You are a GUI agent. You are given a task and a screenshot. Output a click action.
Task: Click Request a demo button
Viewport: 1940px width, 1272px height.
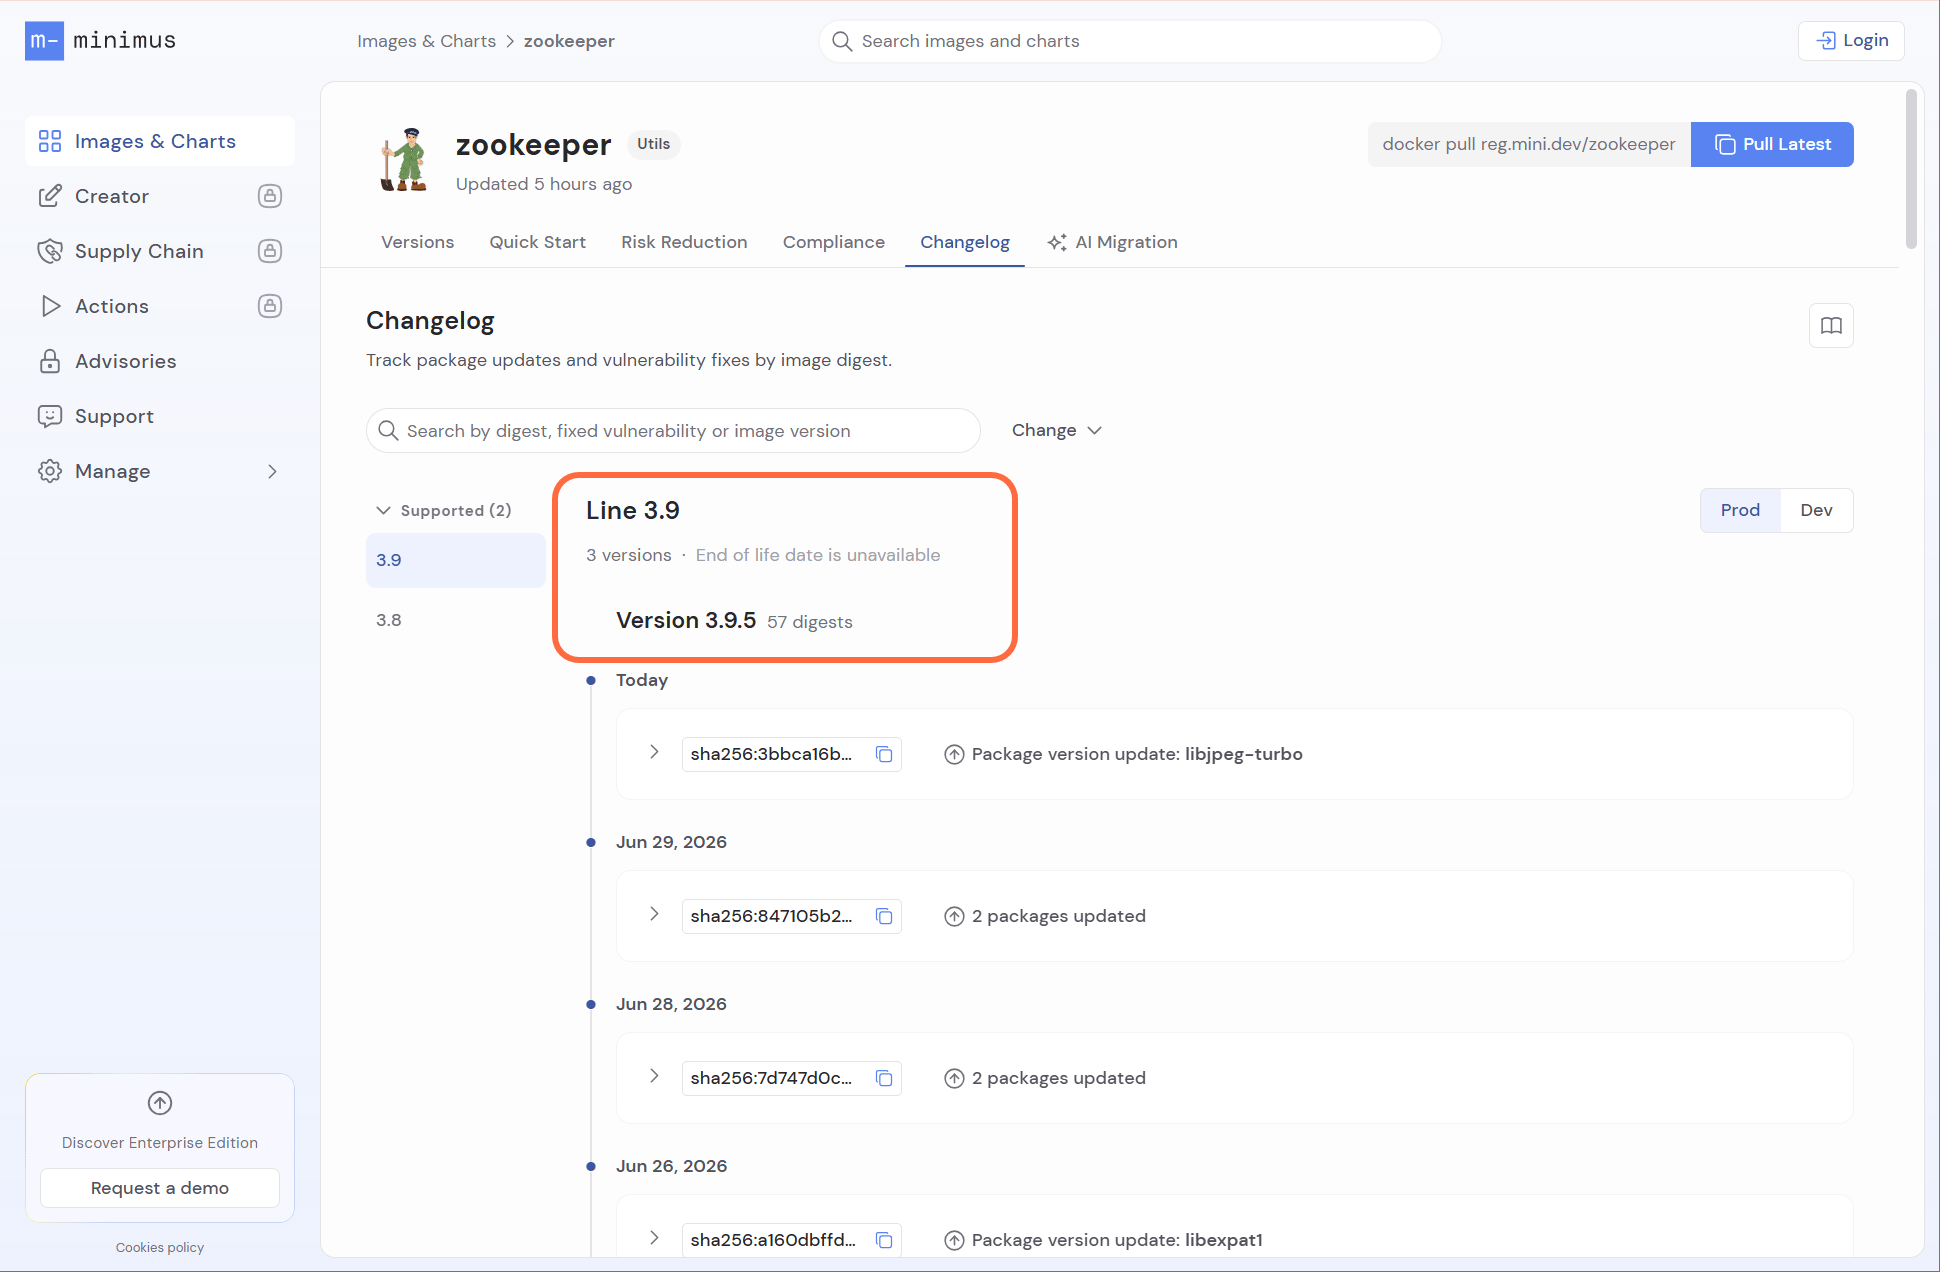[160, 1188]
